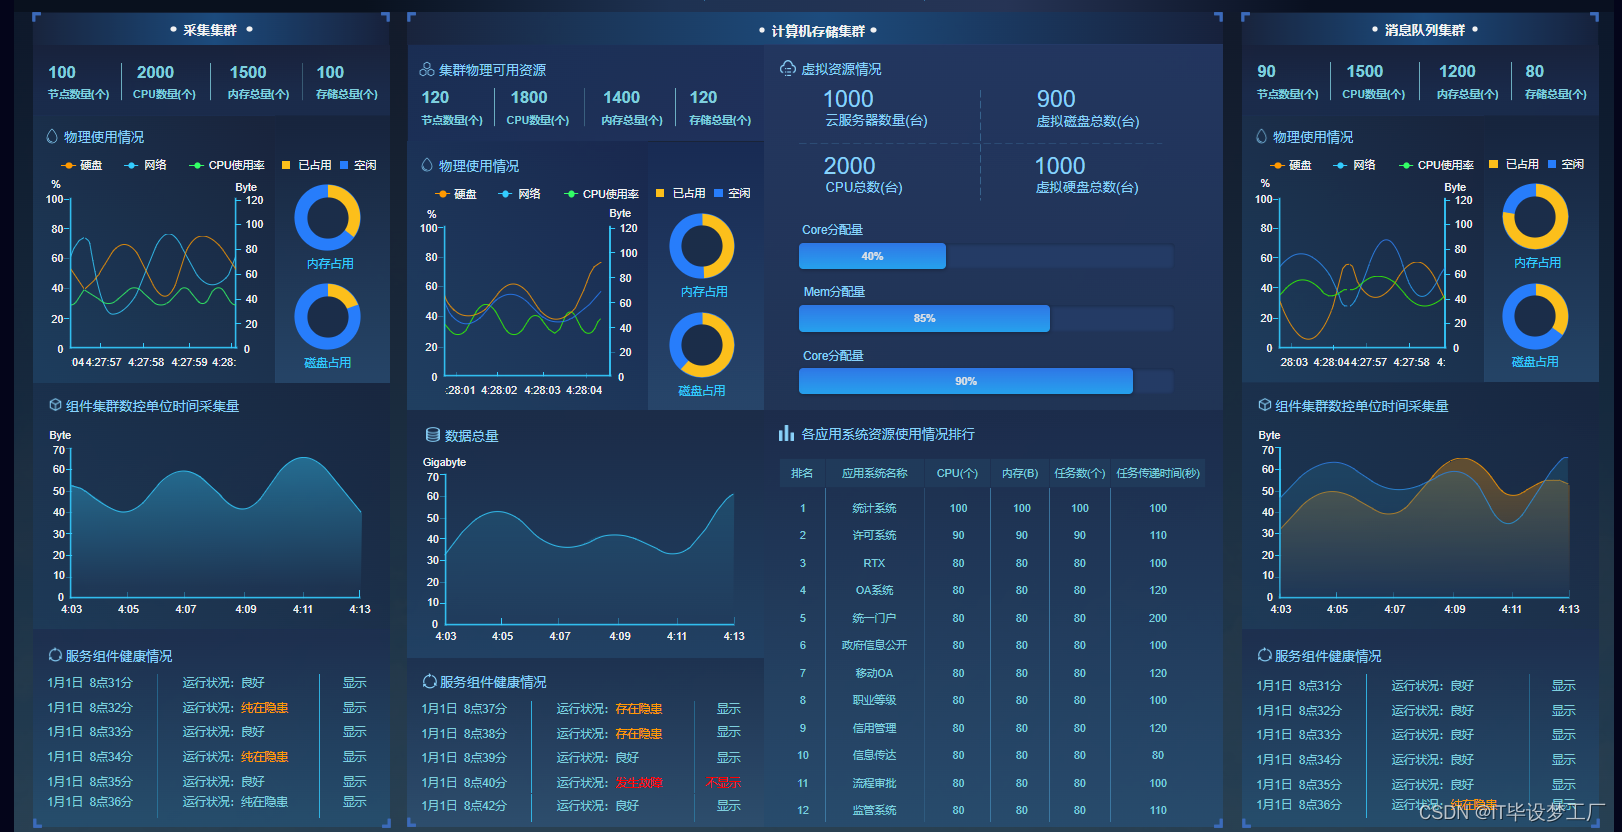Click 内存占用 donut chart in 采集集群
1622x832 pixels.
[327, 218]
